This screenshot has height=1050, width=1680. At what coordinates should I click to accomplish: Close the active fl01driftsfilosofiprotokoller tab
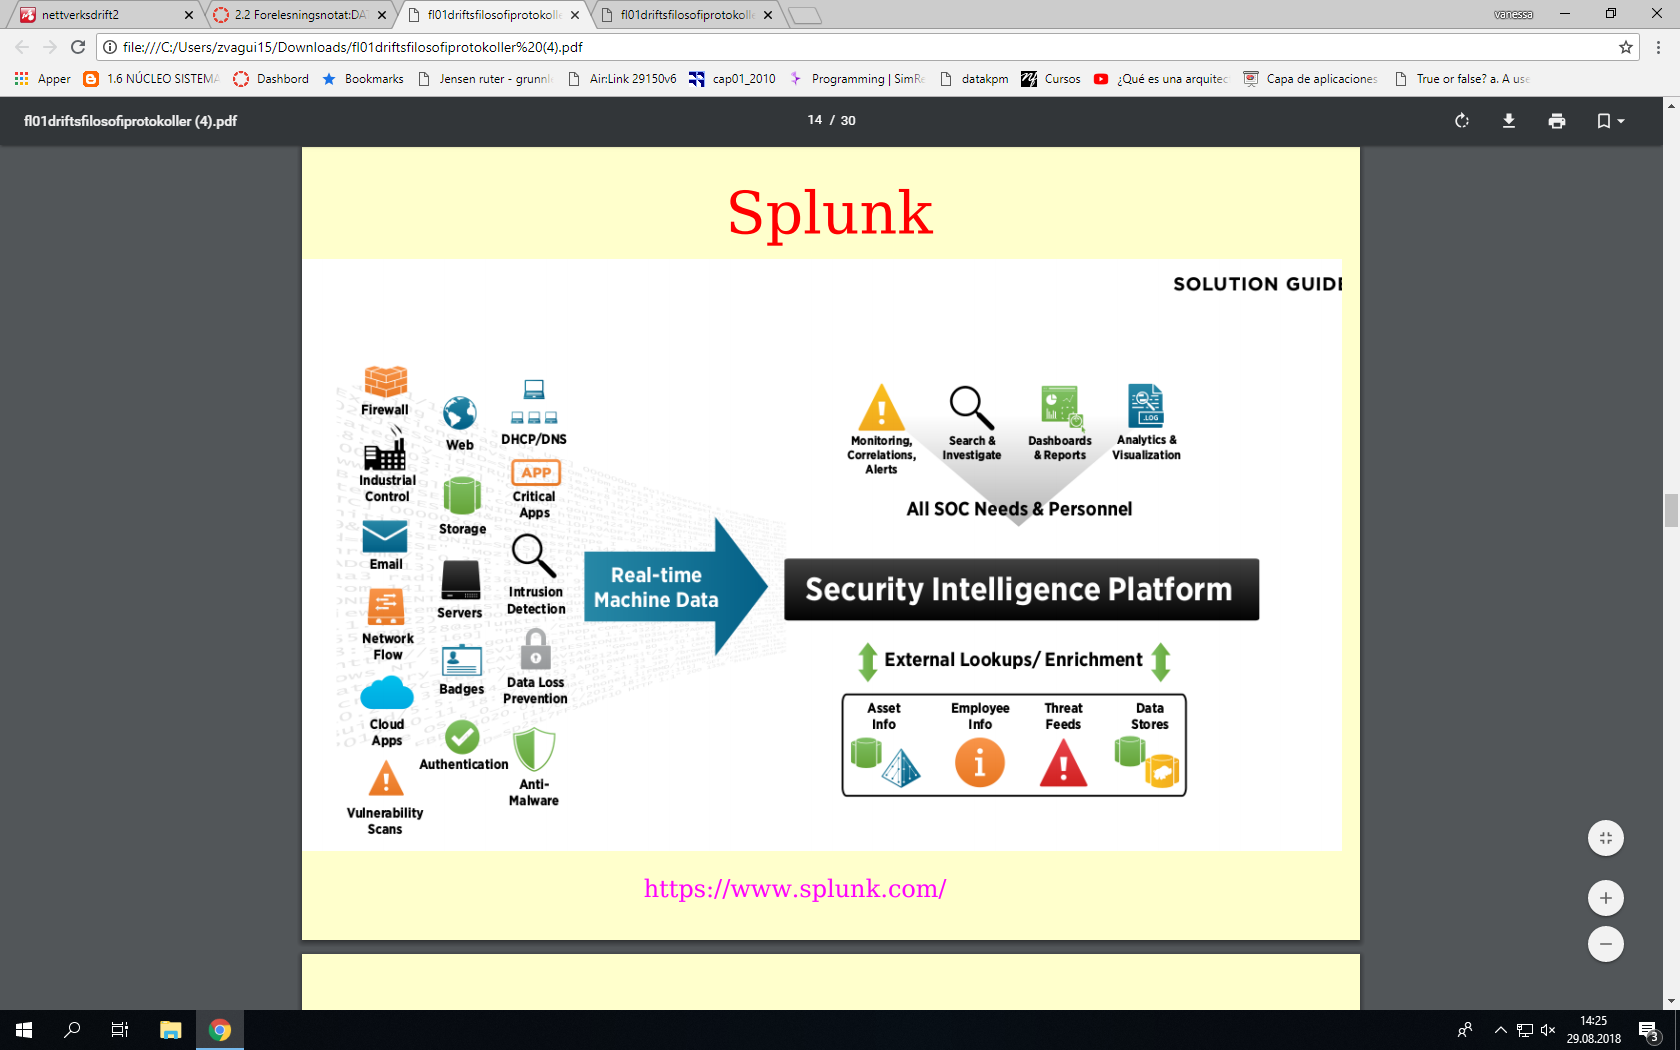pyautogui.click(x=575, y=15)
